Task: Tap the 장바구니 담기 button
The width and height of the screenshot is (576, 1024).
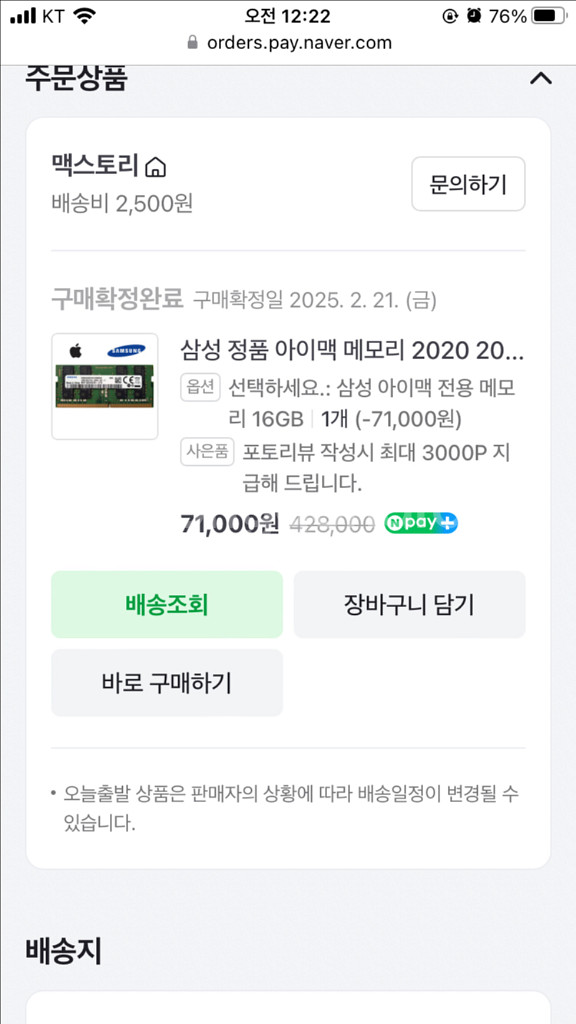Action: pos(409,604)
